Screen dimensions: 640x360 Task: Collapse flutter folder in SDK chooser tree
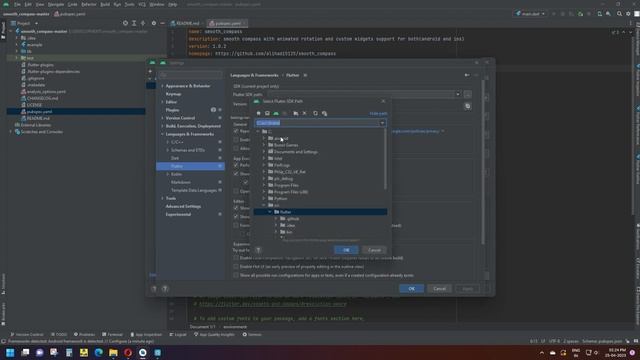coord(270,212)
